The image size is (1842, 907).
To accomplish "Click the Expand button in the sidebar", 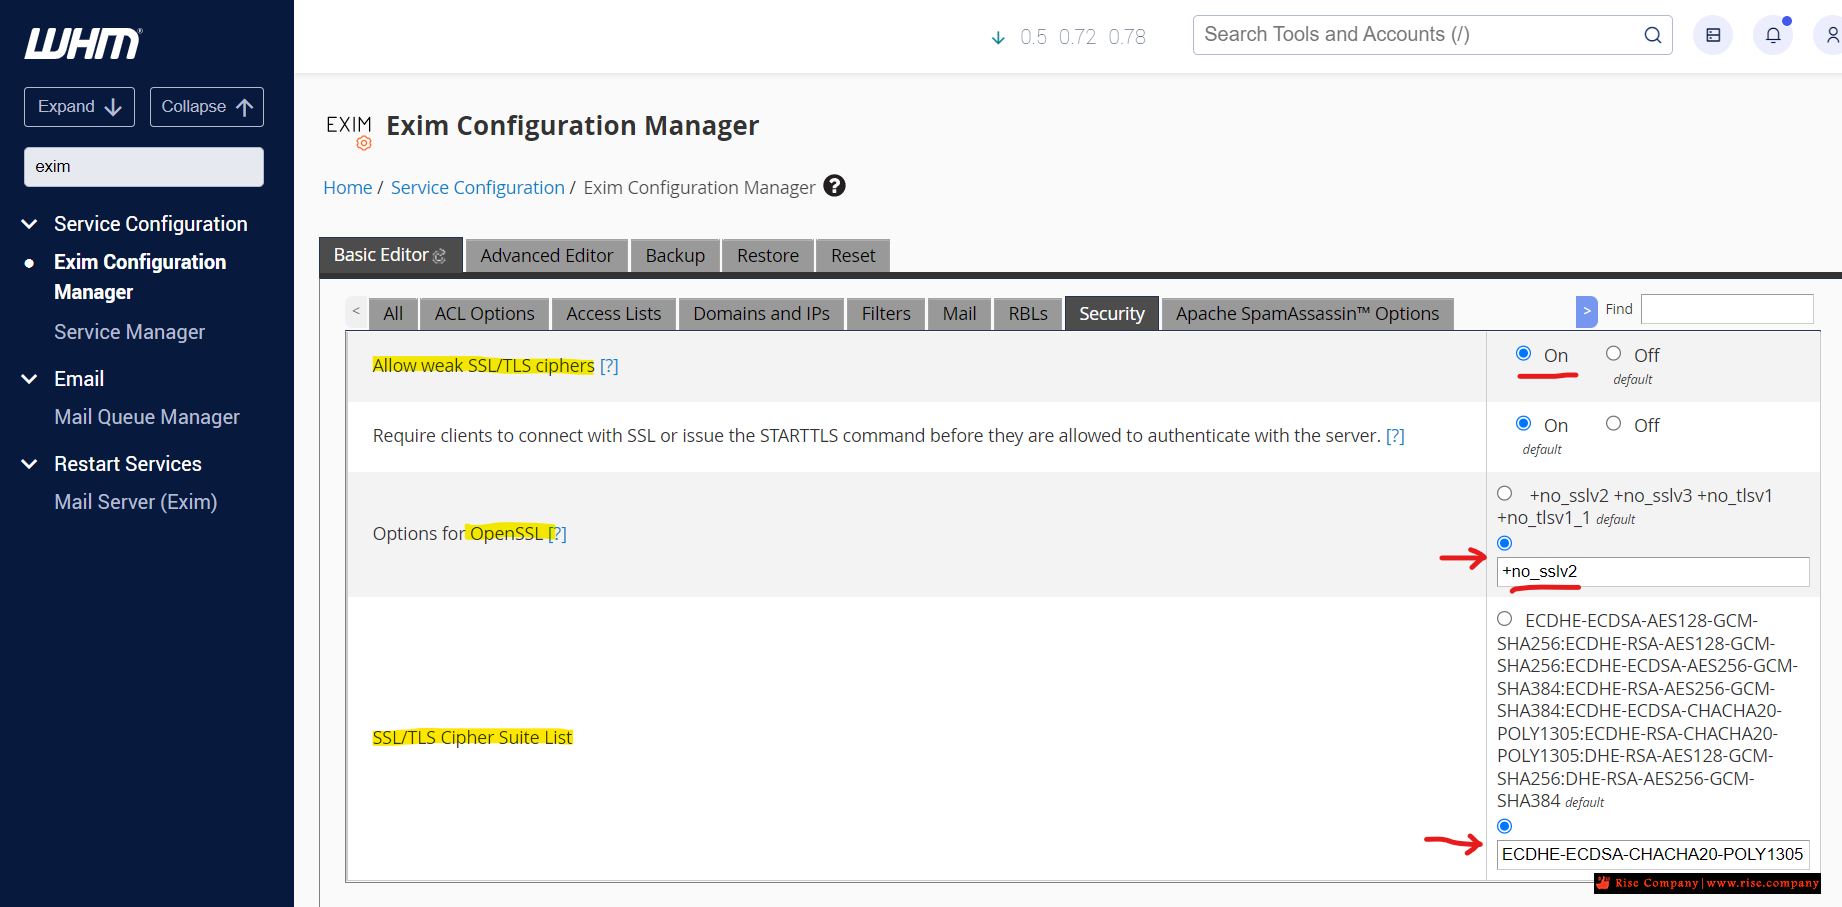I will [79, 107].
